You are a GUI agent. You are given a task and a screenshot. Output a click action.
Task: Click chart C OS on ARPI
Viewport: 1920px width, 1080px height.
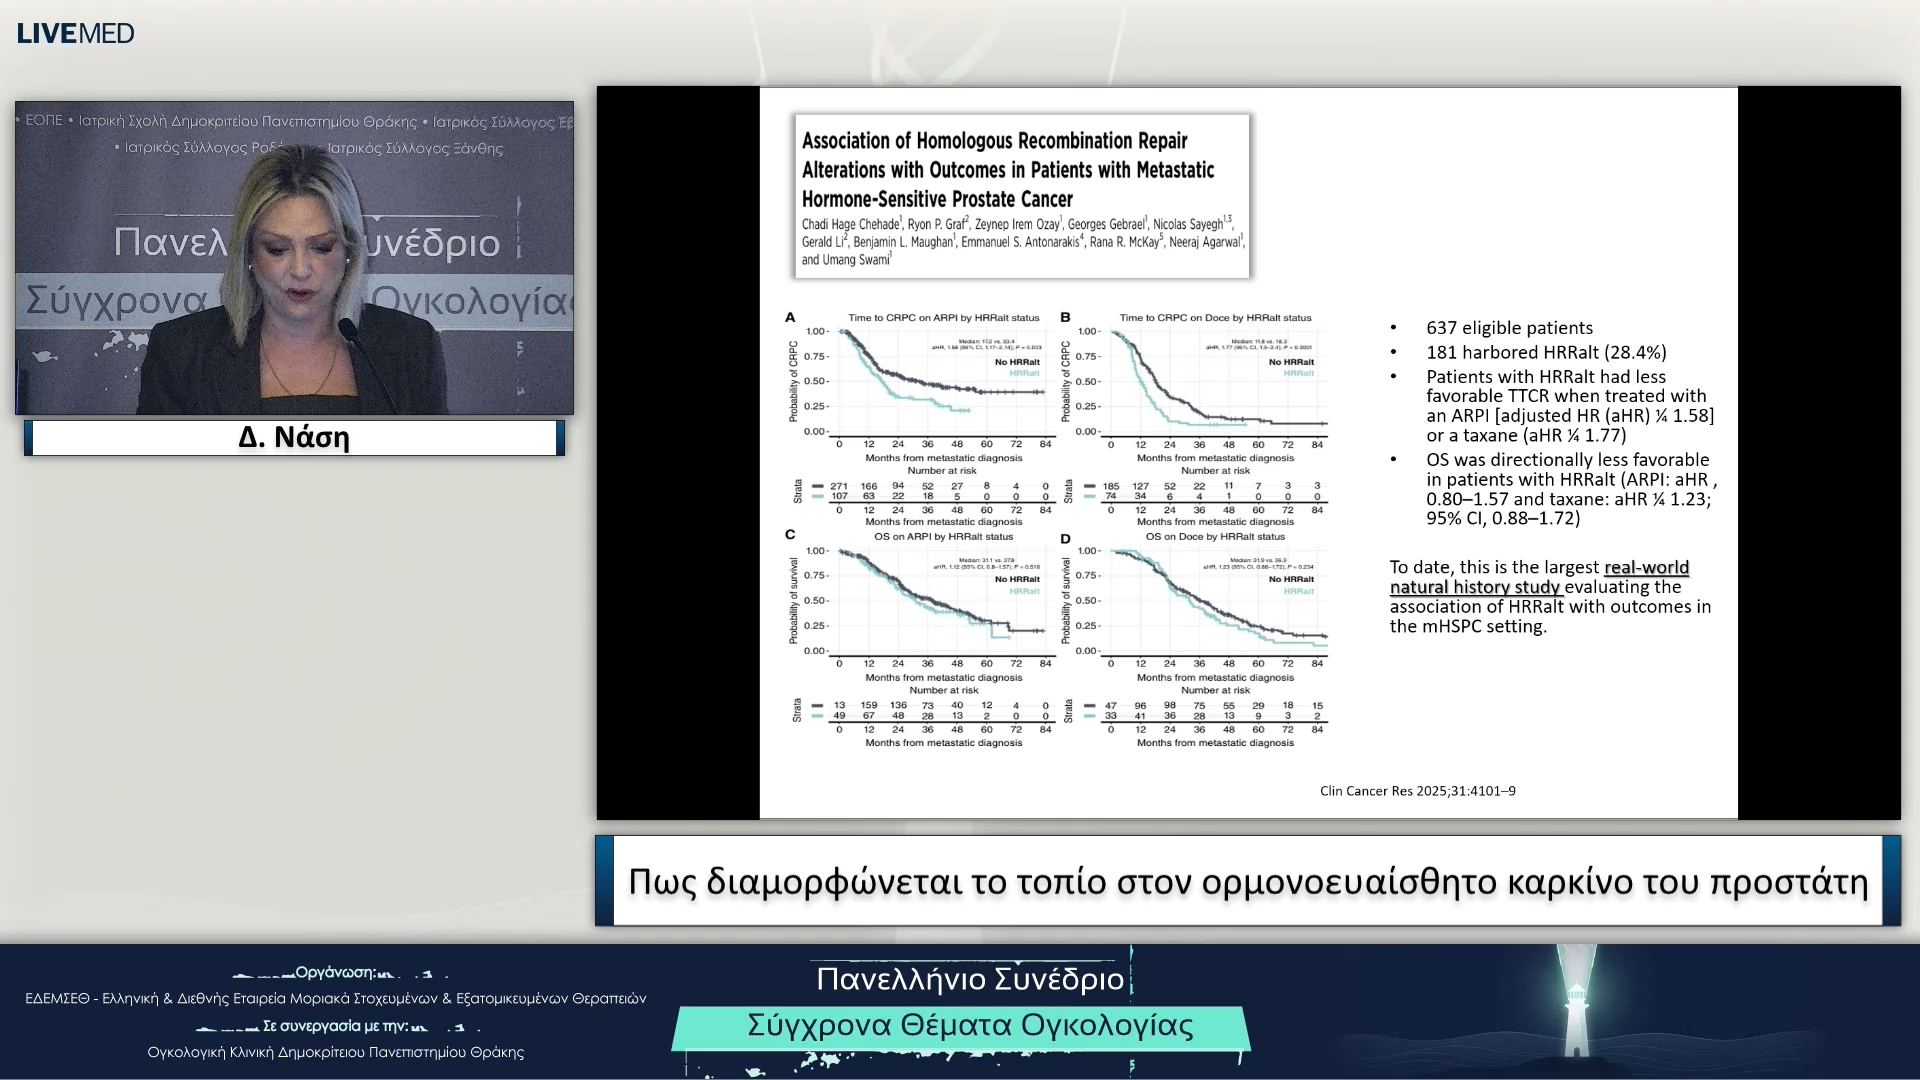coord(940,600)
